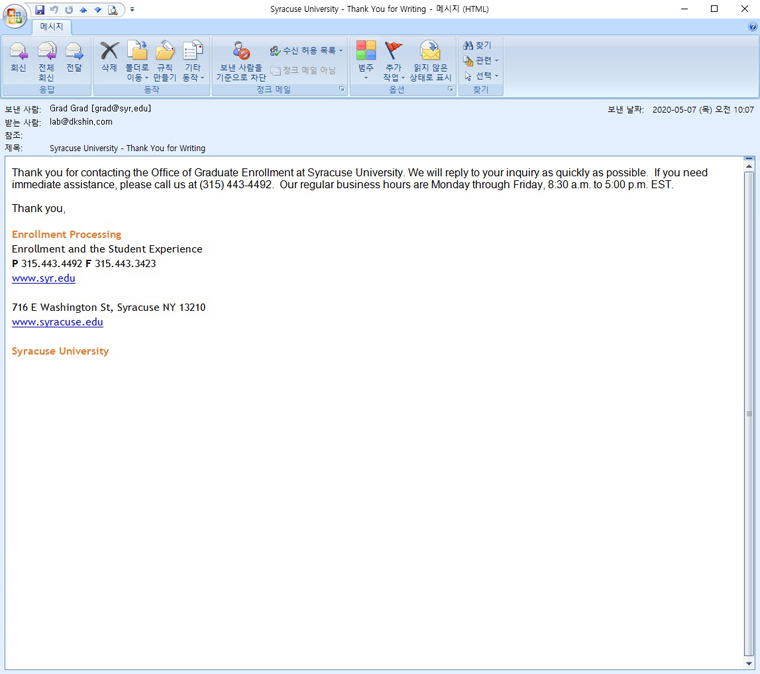The width and height of the screenshot is (760, 674).
Task: Customize quick access toolbar dropdown
Action: tap(132, 9)
